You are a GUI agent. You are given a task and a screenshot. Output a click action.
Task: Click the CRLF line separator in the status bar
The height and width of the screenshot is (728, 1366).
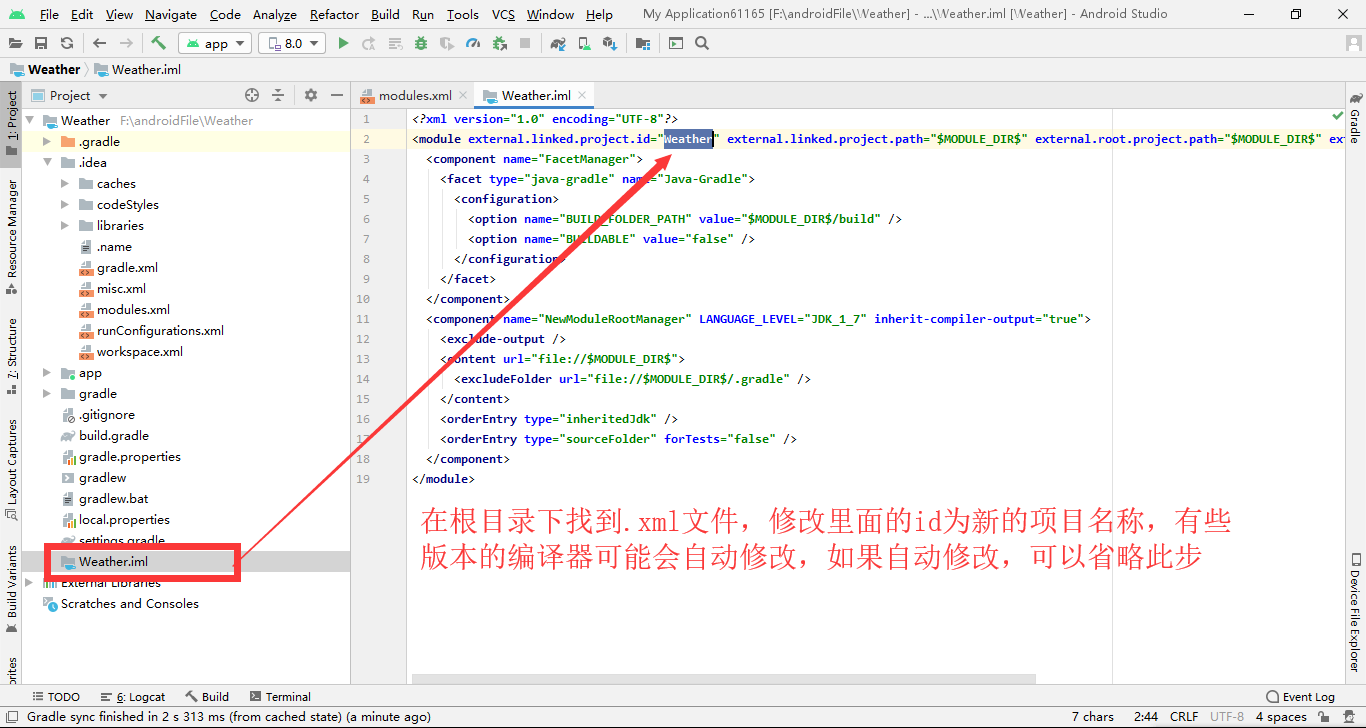(1184, 716)
